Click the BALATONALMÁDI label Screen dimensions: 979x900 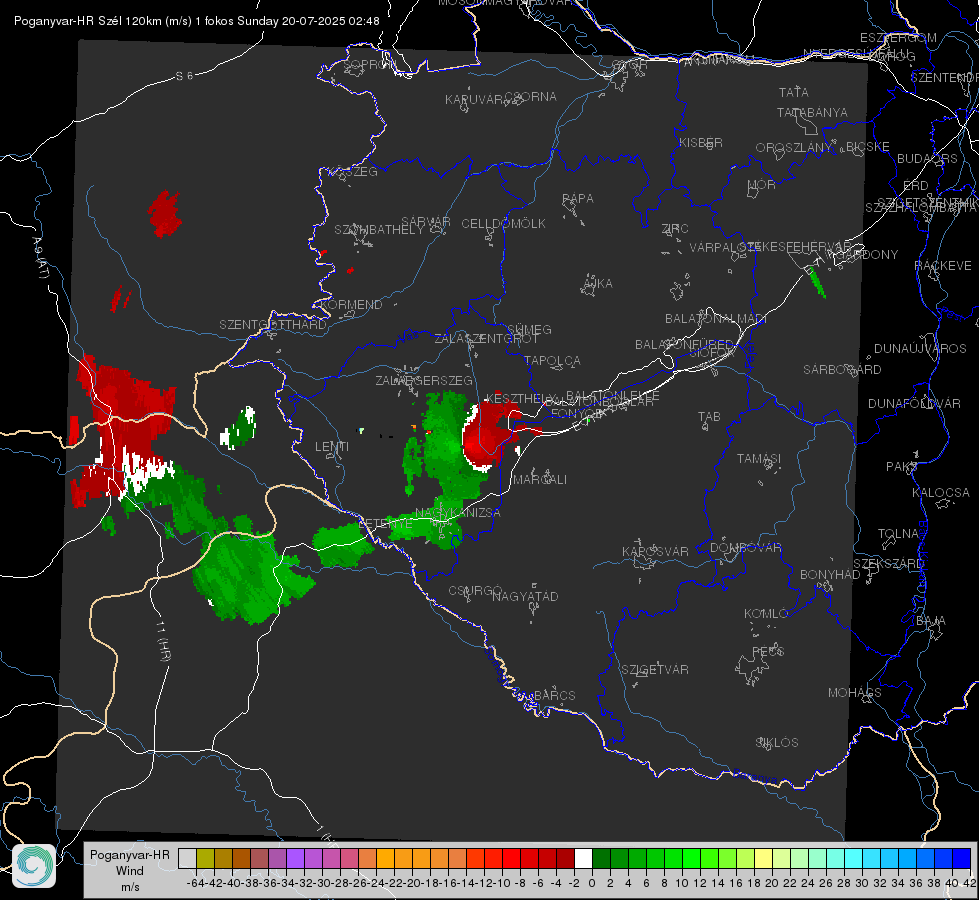[716, 319]
